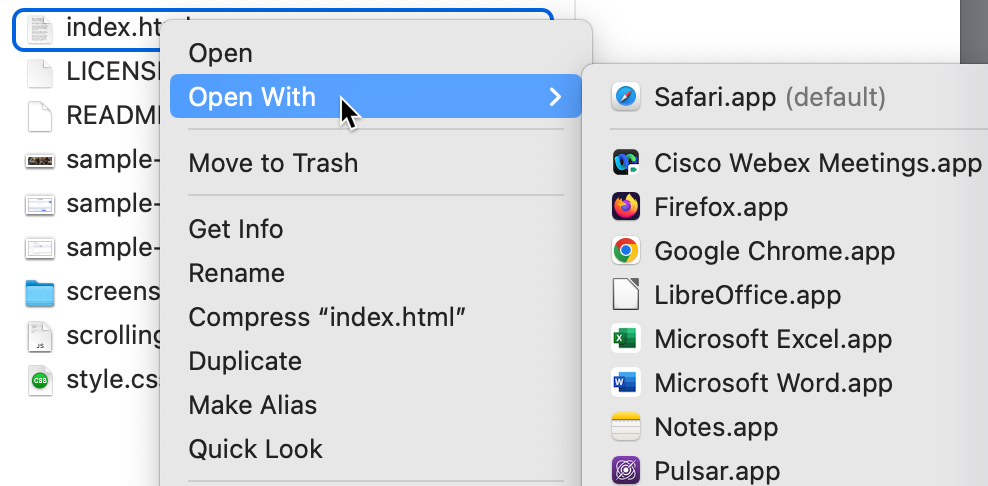Image resolution: width=988 pixels, height=486 pixels.
Task: Select Move to Trash
Action: pos(273,163)
